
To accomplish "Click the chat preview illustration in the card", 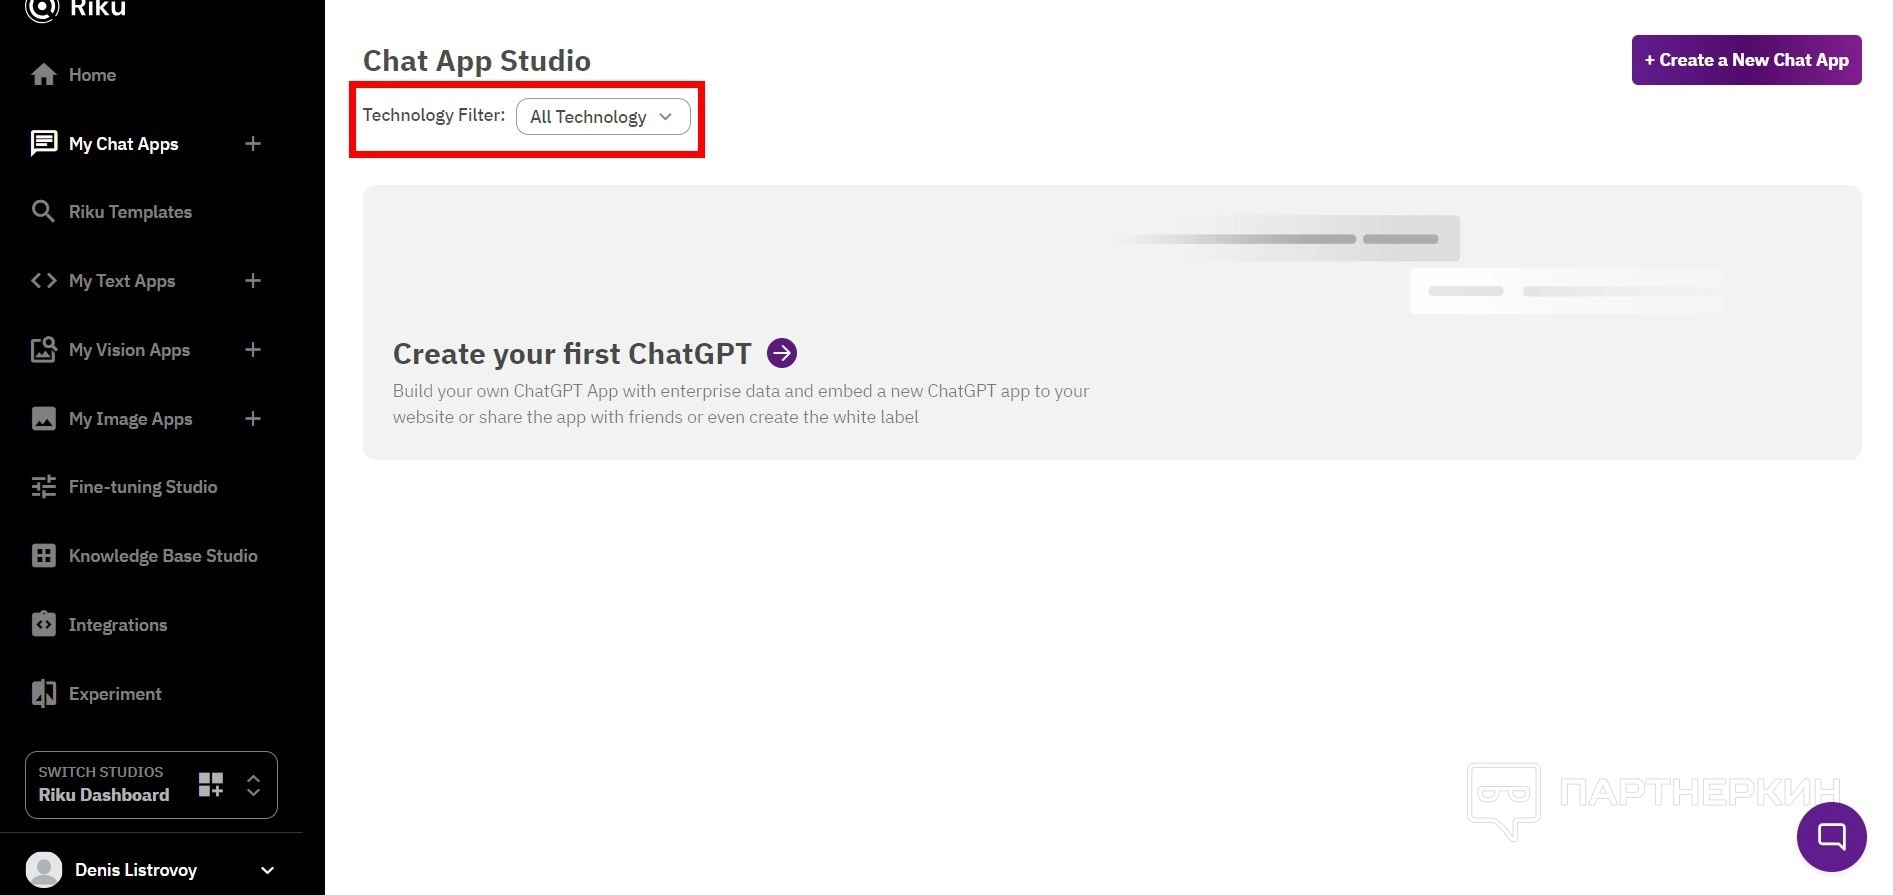I will pos(1433,265).
